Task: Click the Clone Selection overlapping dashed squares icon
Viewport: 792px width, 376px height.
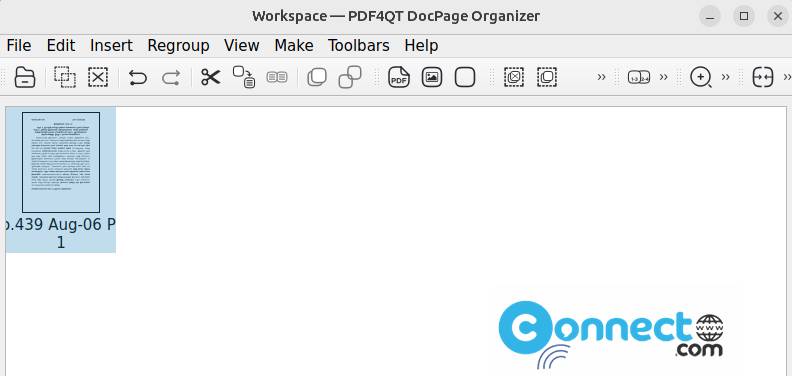Action: coord(65,77)
